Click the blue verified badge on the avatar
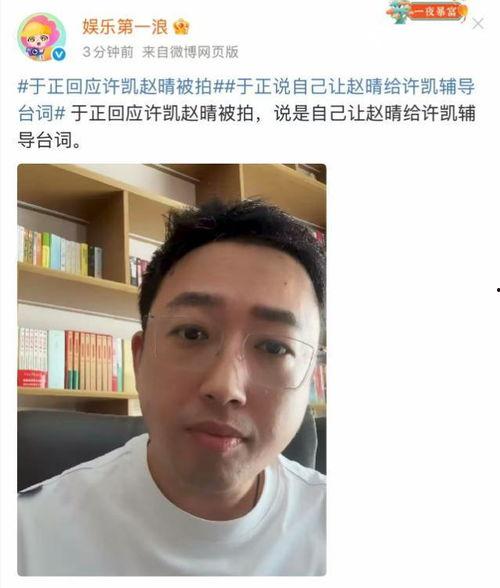This screenshot has width=500, height=588. 59,54
